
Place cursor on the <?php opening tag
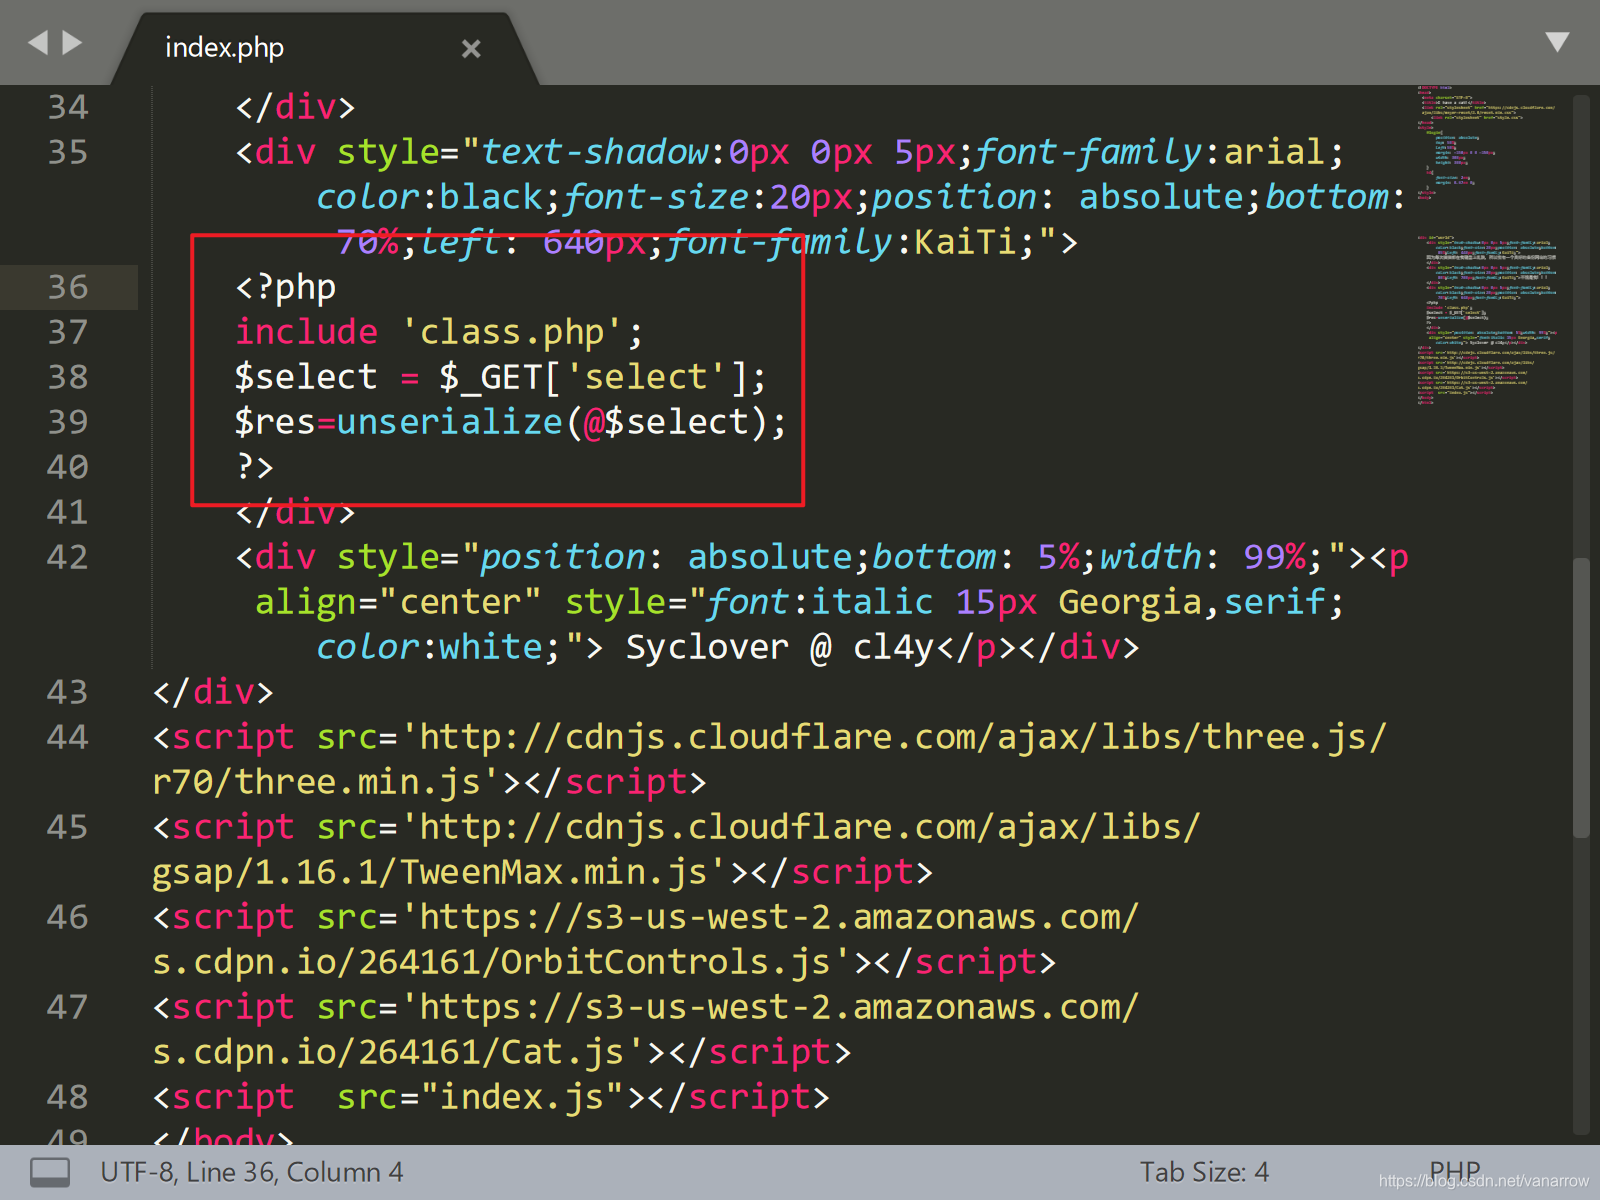[285, 288]
